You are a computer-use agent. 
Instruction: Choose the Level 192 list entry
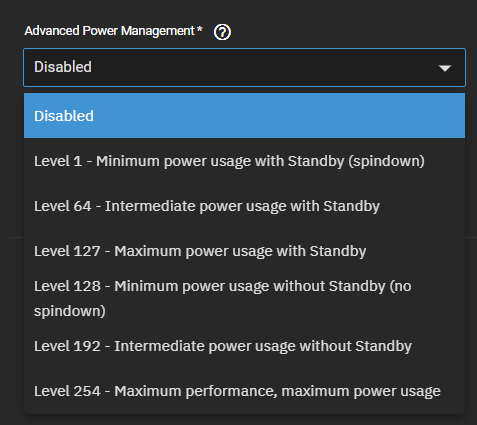point(244,346)
